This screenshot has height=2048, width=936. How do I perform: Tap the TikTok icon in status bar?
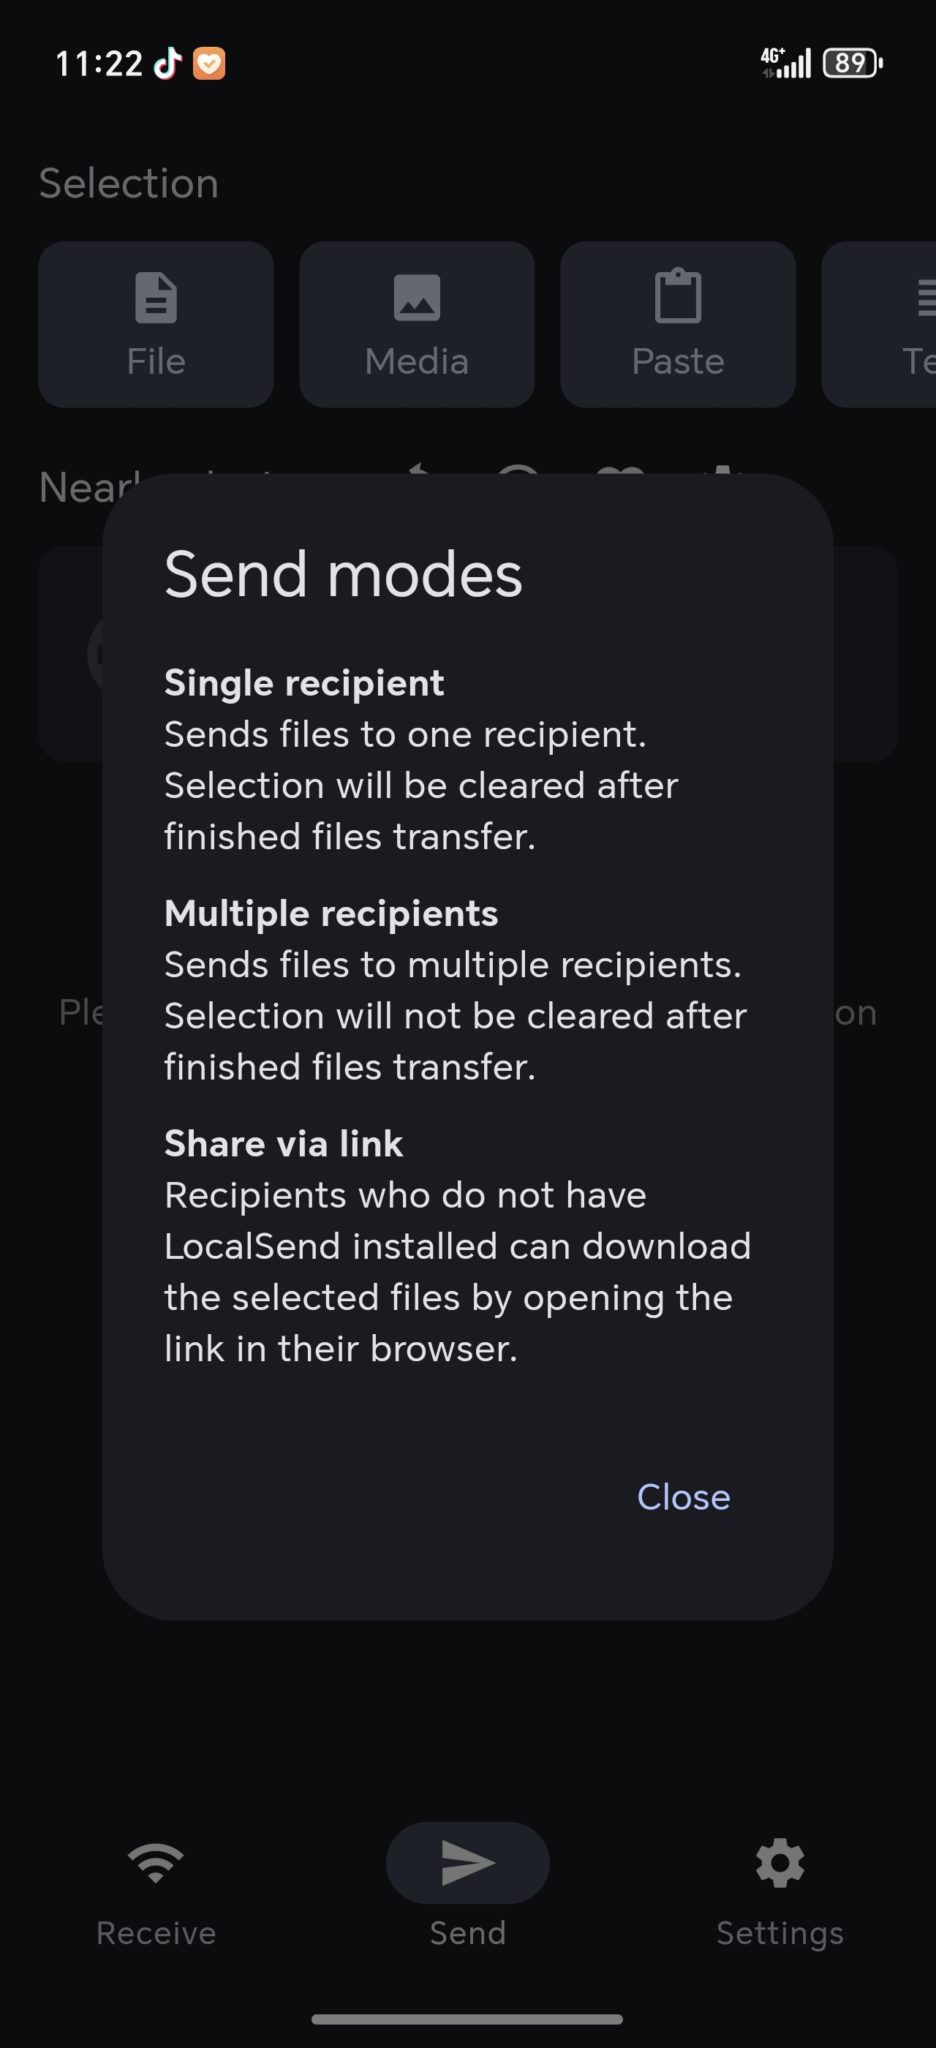tap(168, 63)
